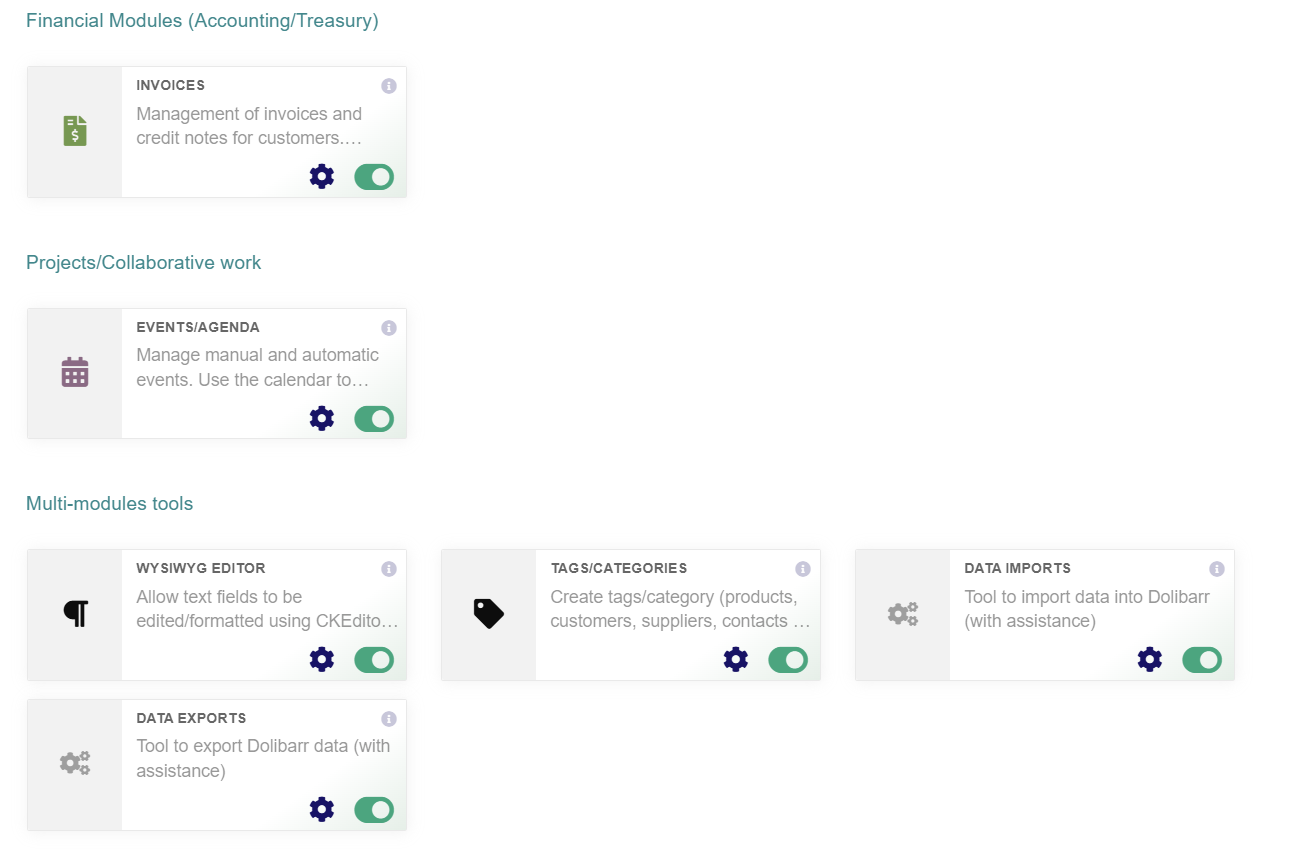Open Data Exports setup gear
1309x853 pixels.
(x=322, y=809)
